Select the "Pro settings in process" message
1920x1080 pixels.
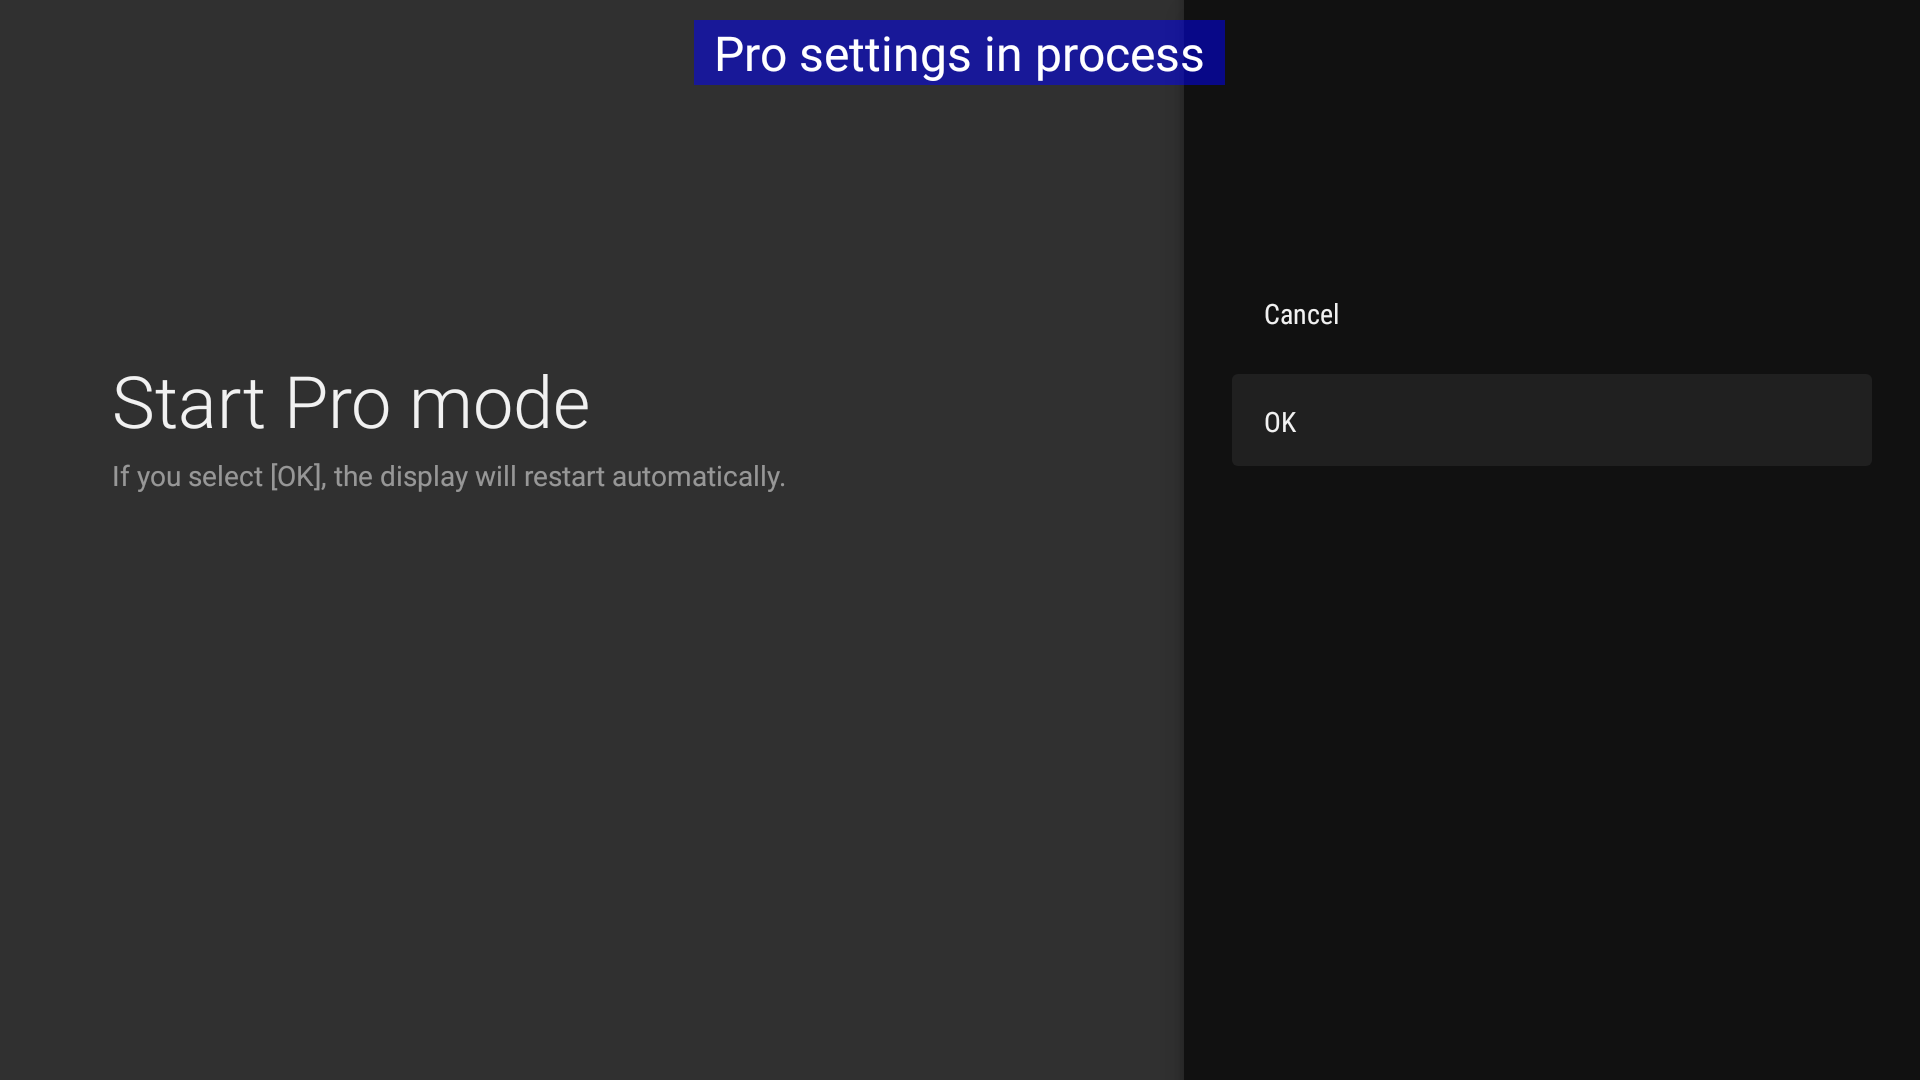(959, 54)
